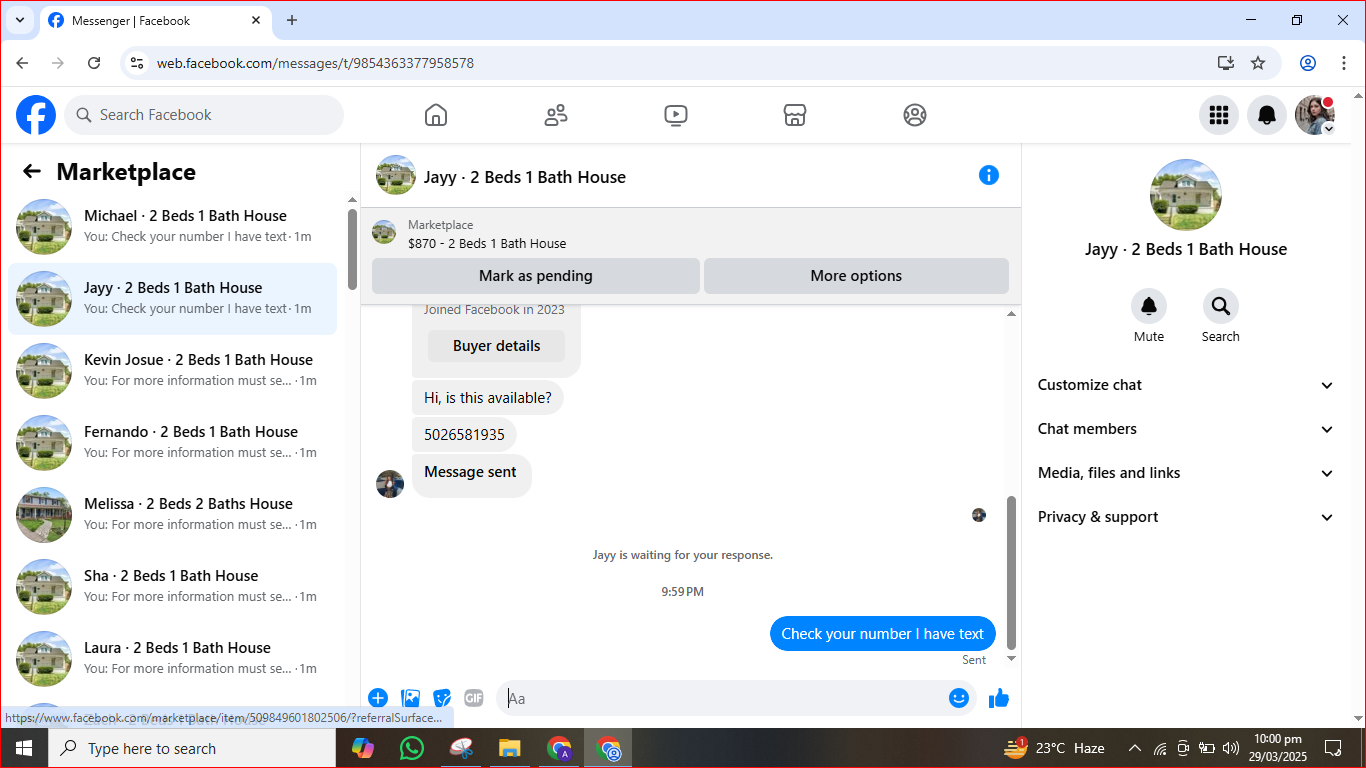Open WhatsApp from the taskbar
The width and height of the screenshot is (1366, 768).
(411, 748)
